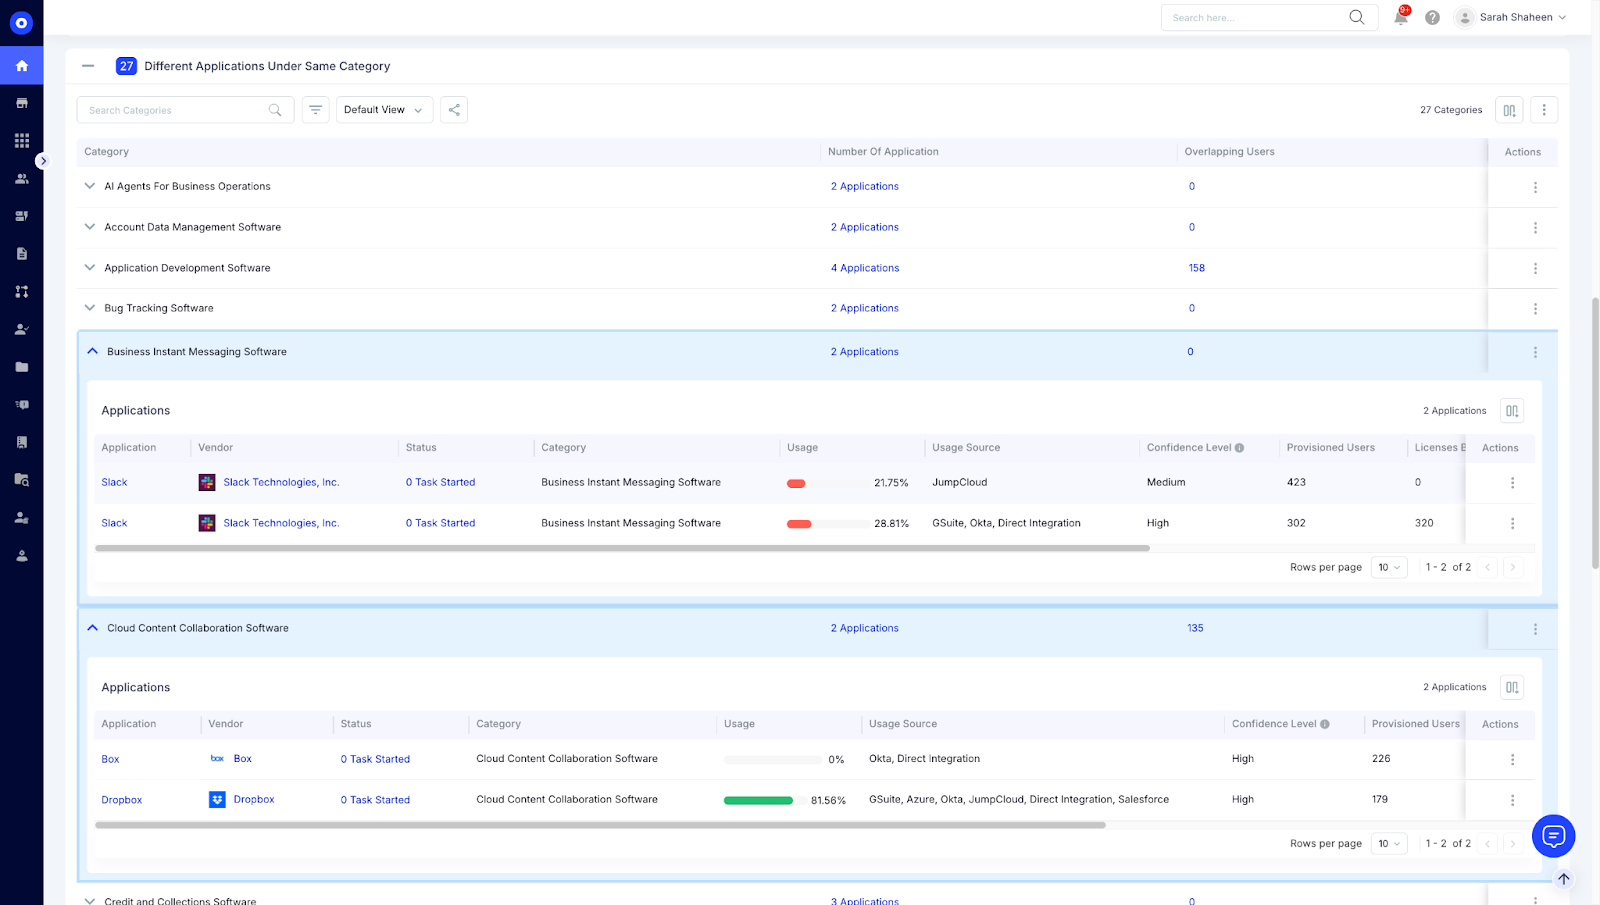Open the help question mark icon
This screenshot has width=1600, height=905.
tap(1432, 17)
